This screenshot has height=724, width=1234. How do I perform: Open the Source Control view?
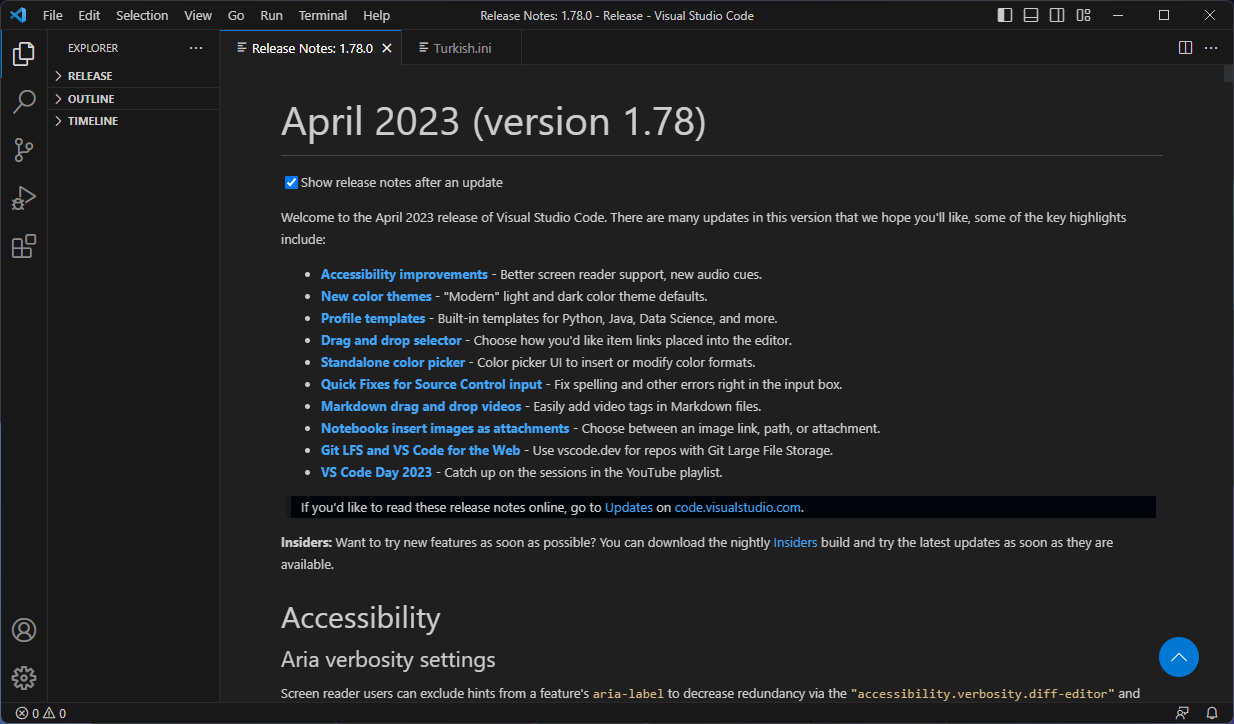tap(24, 150)
